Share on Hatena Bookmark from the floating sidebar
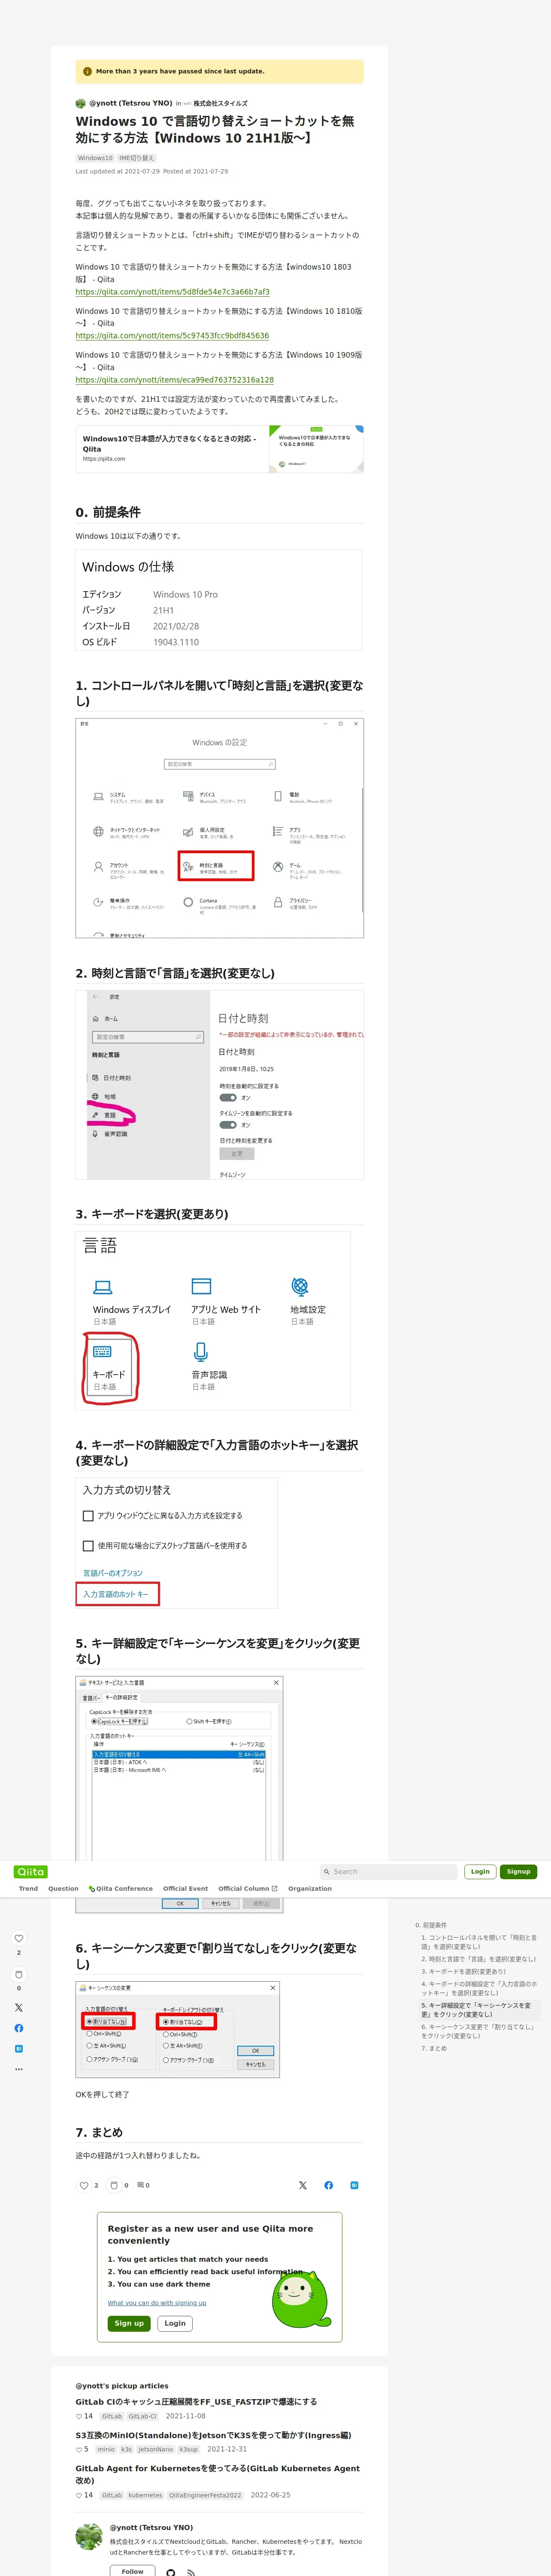 click(18, 2049)
